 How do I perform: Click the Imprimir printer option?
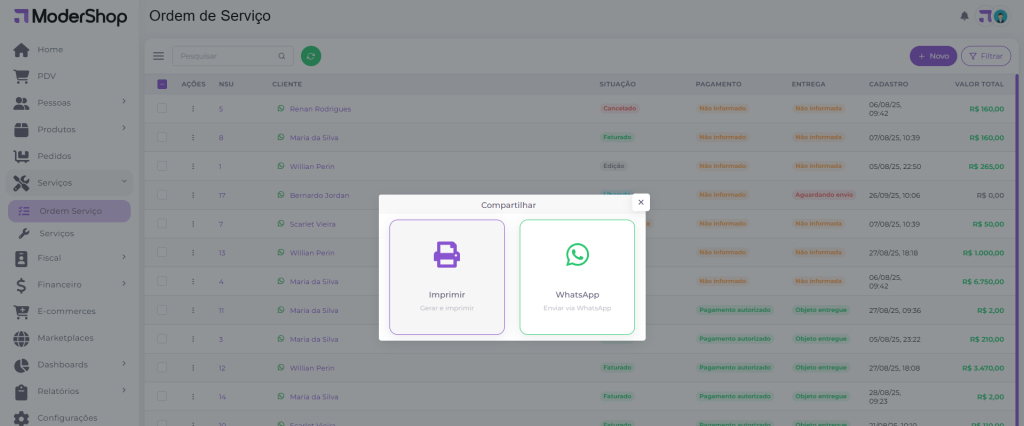coord(446,276)
